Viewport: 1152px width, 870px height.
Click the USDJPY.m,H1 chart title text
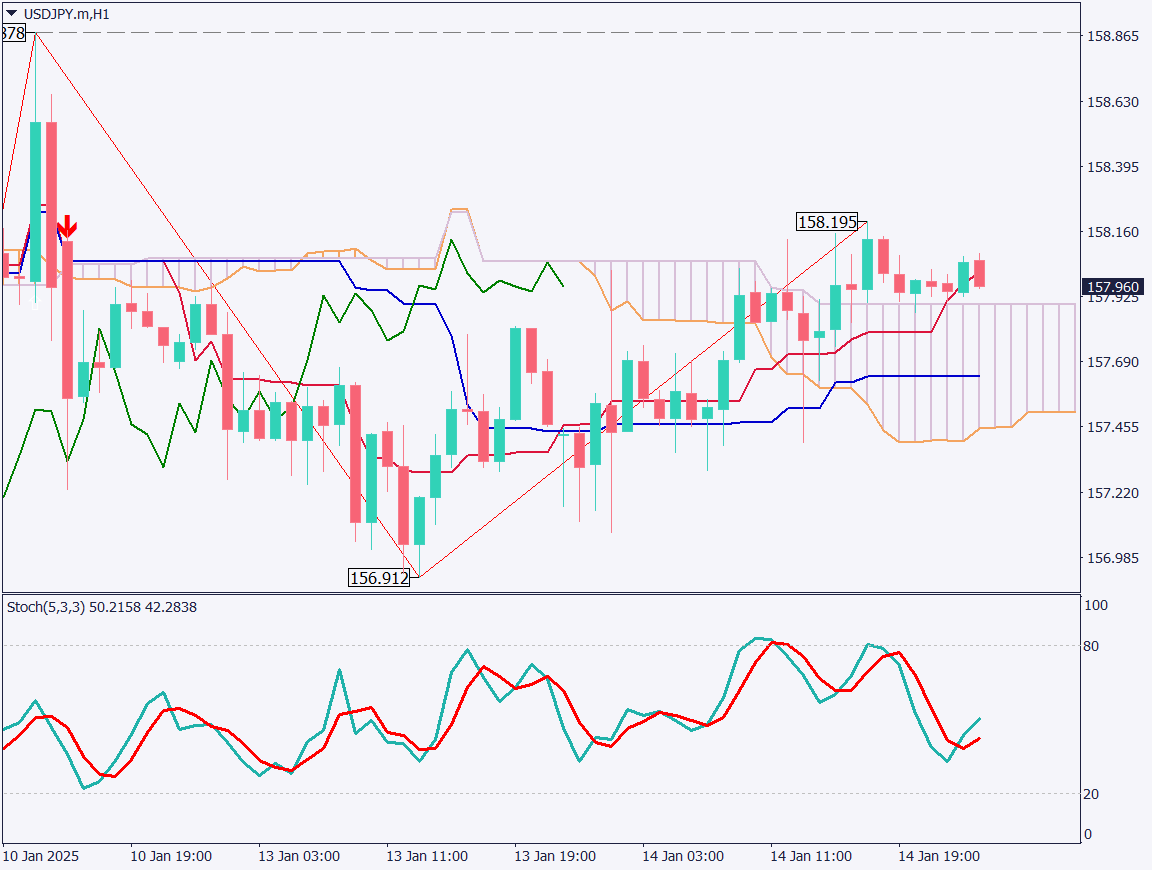click(66, 13)
